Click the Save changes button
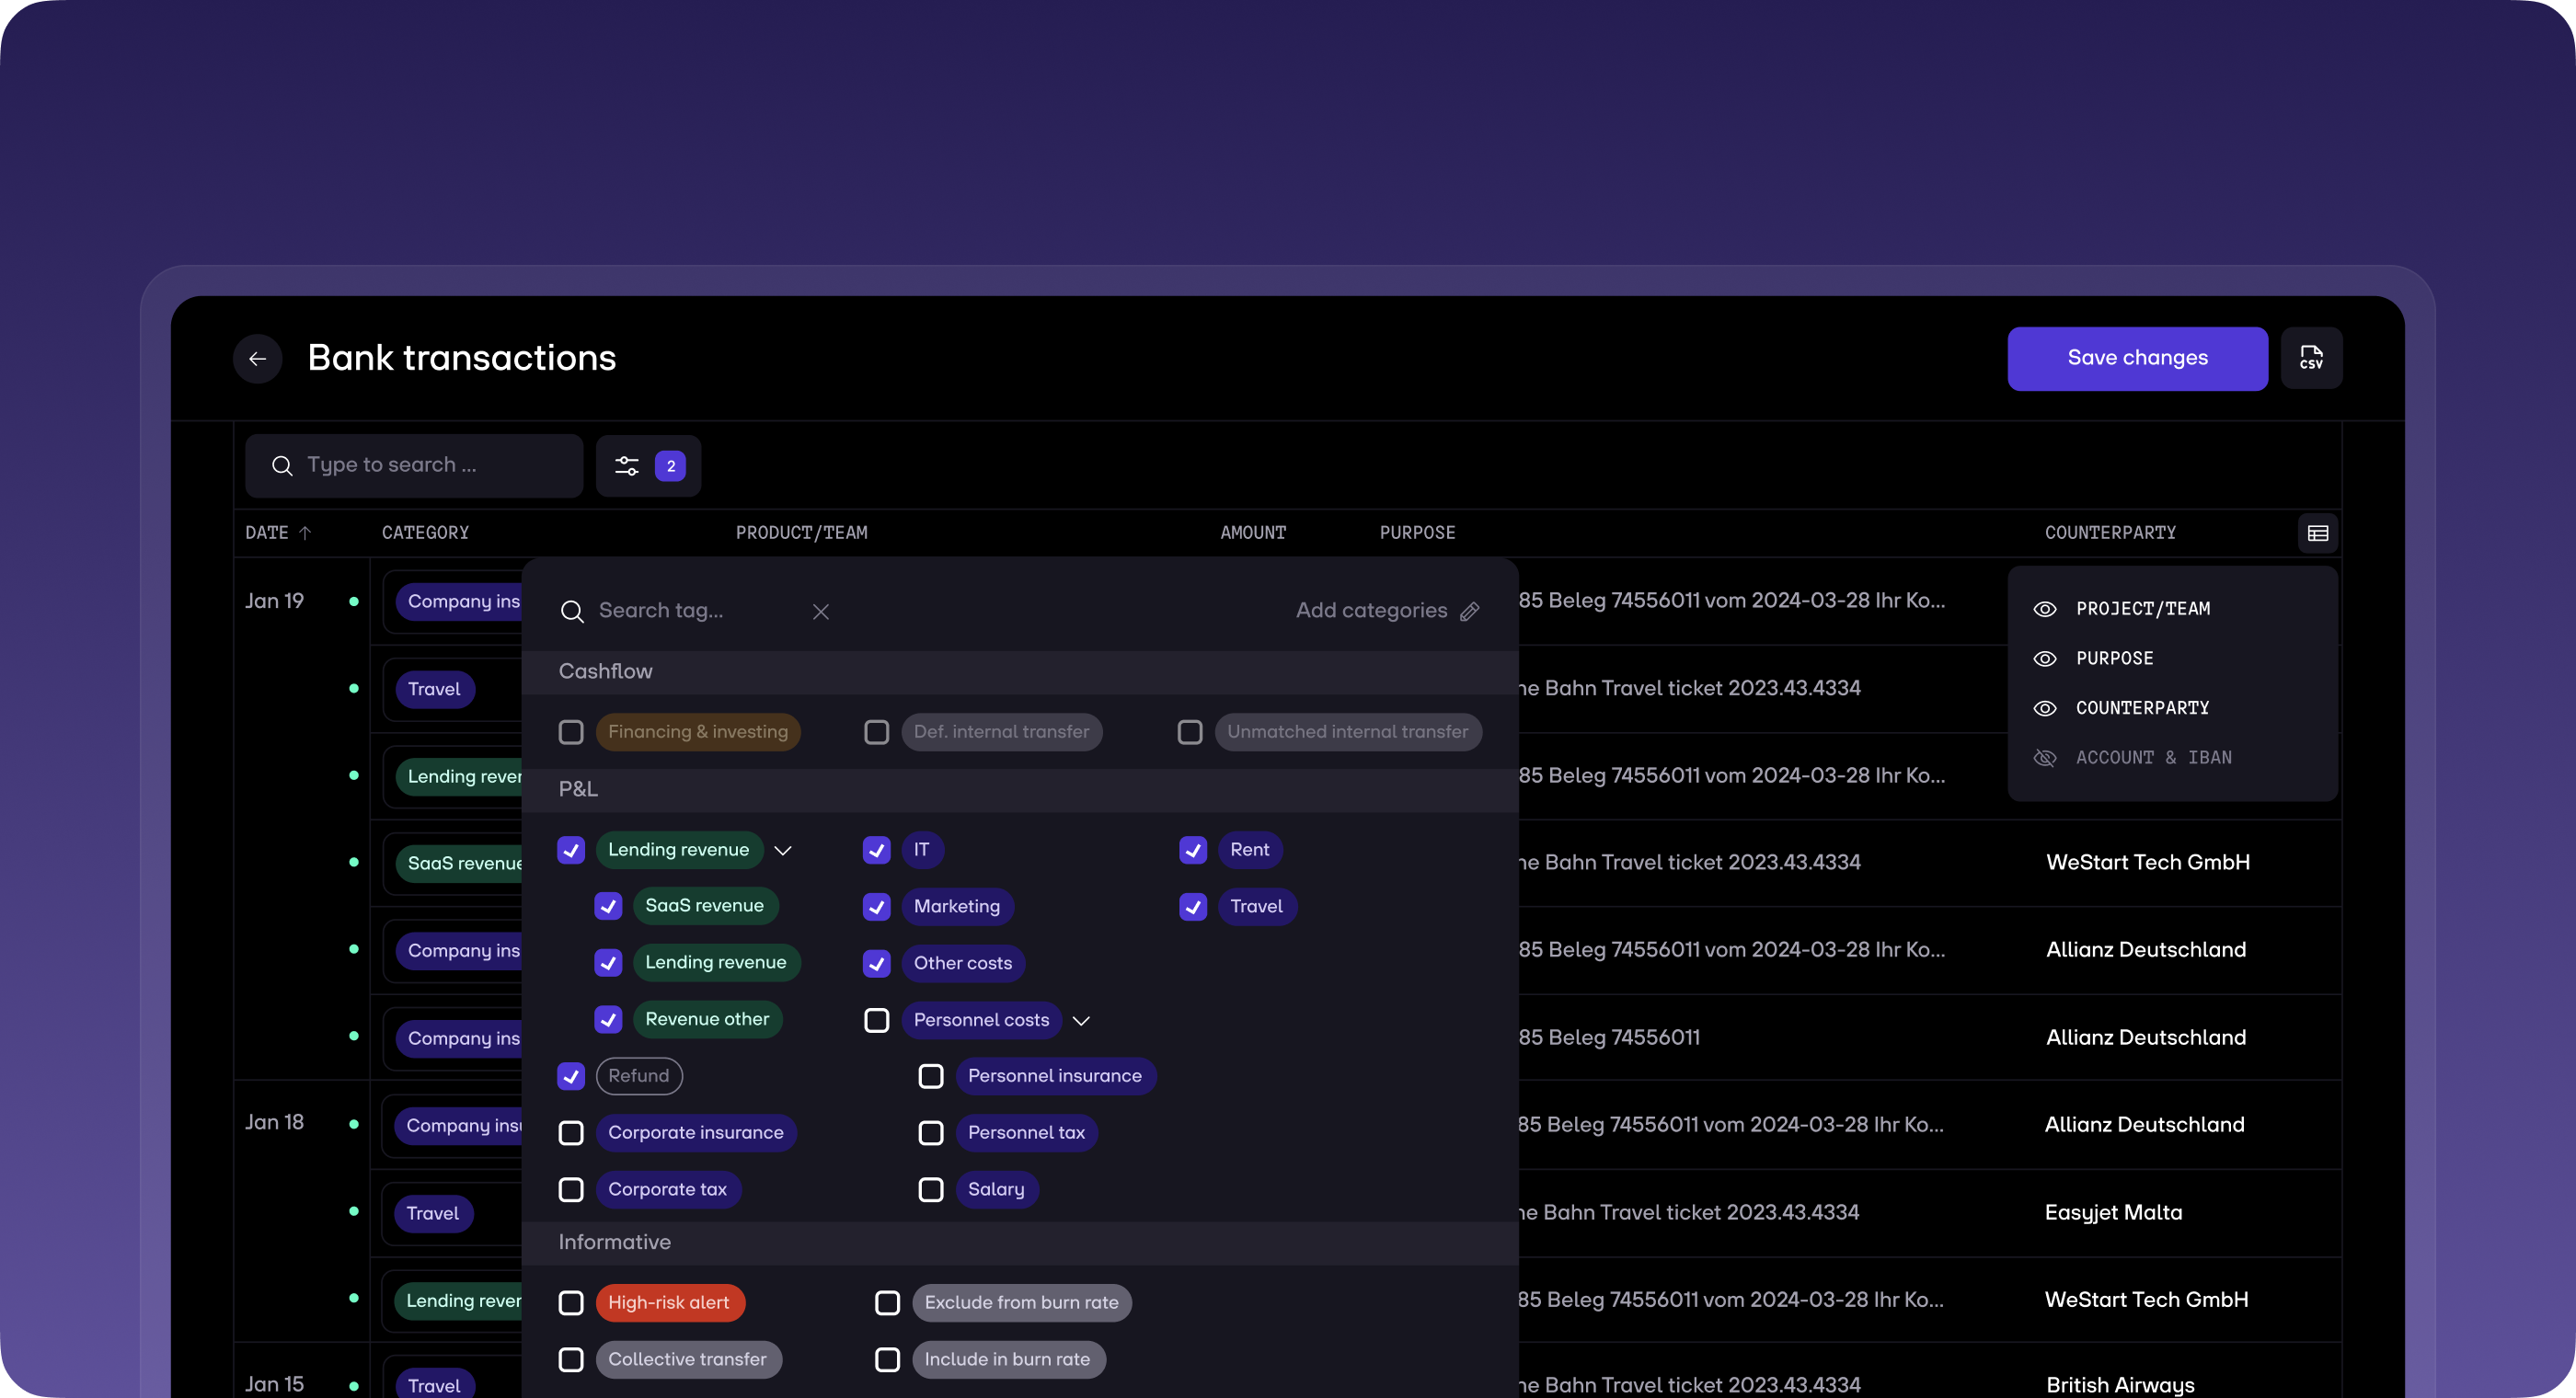 point(2137,358)
